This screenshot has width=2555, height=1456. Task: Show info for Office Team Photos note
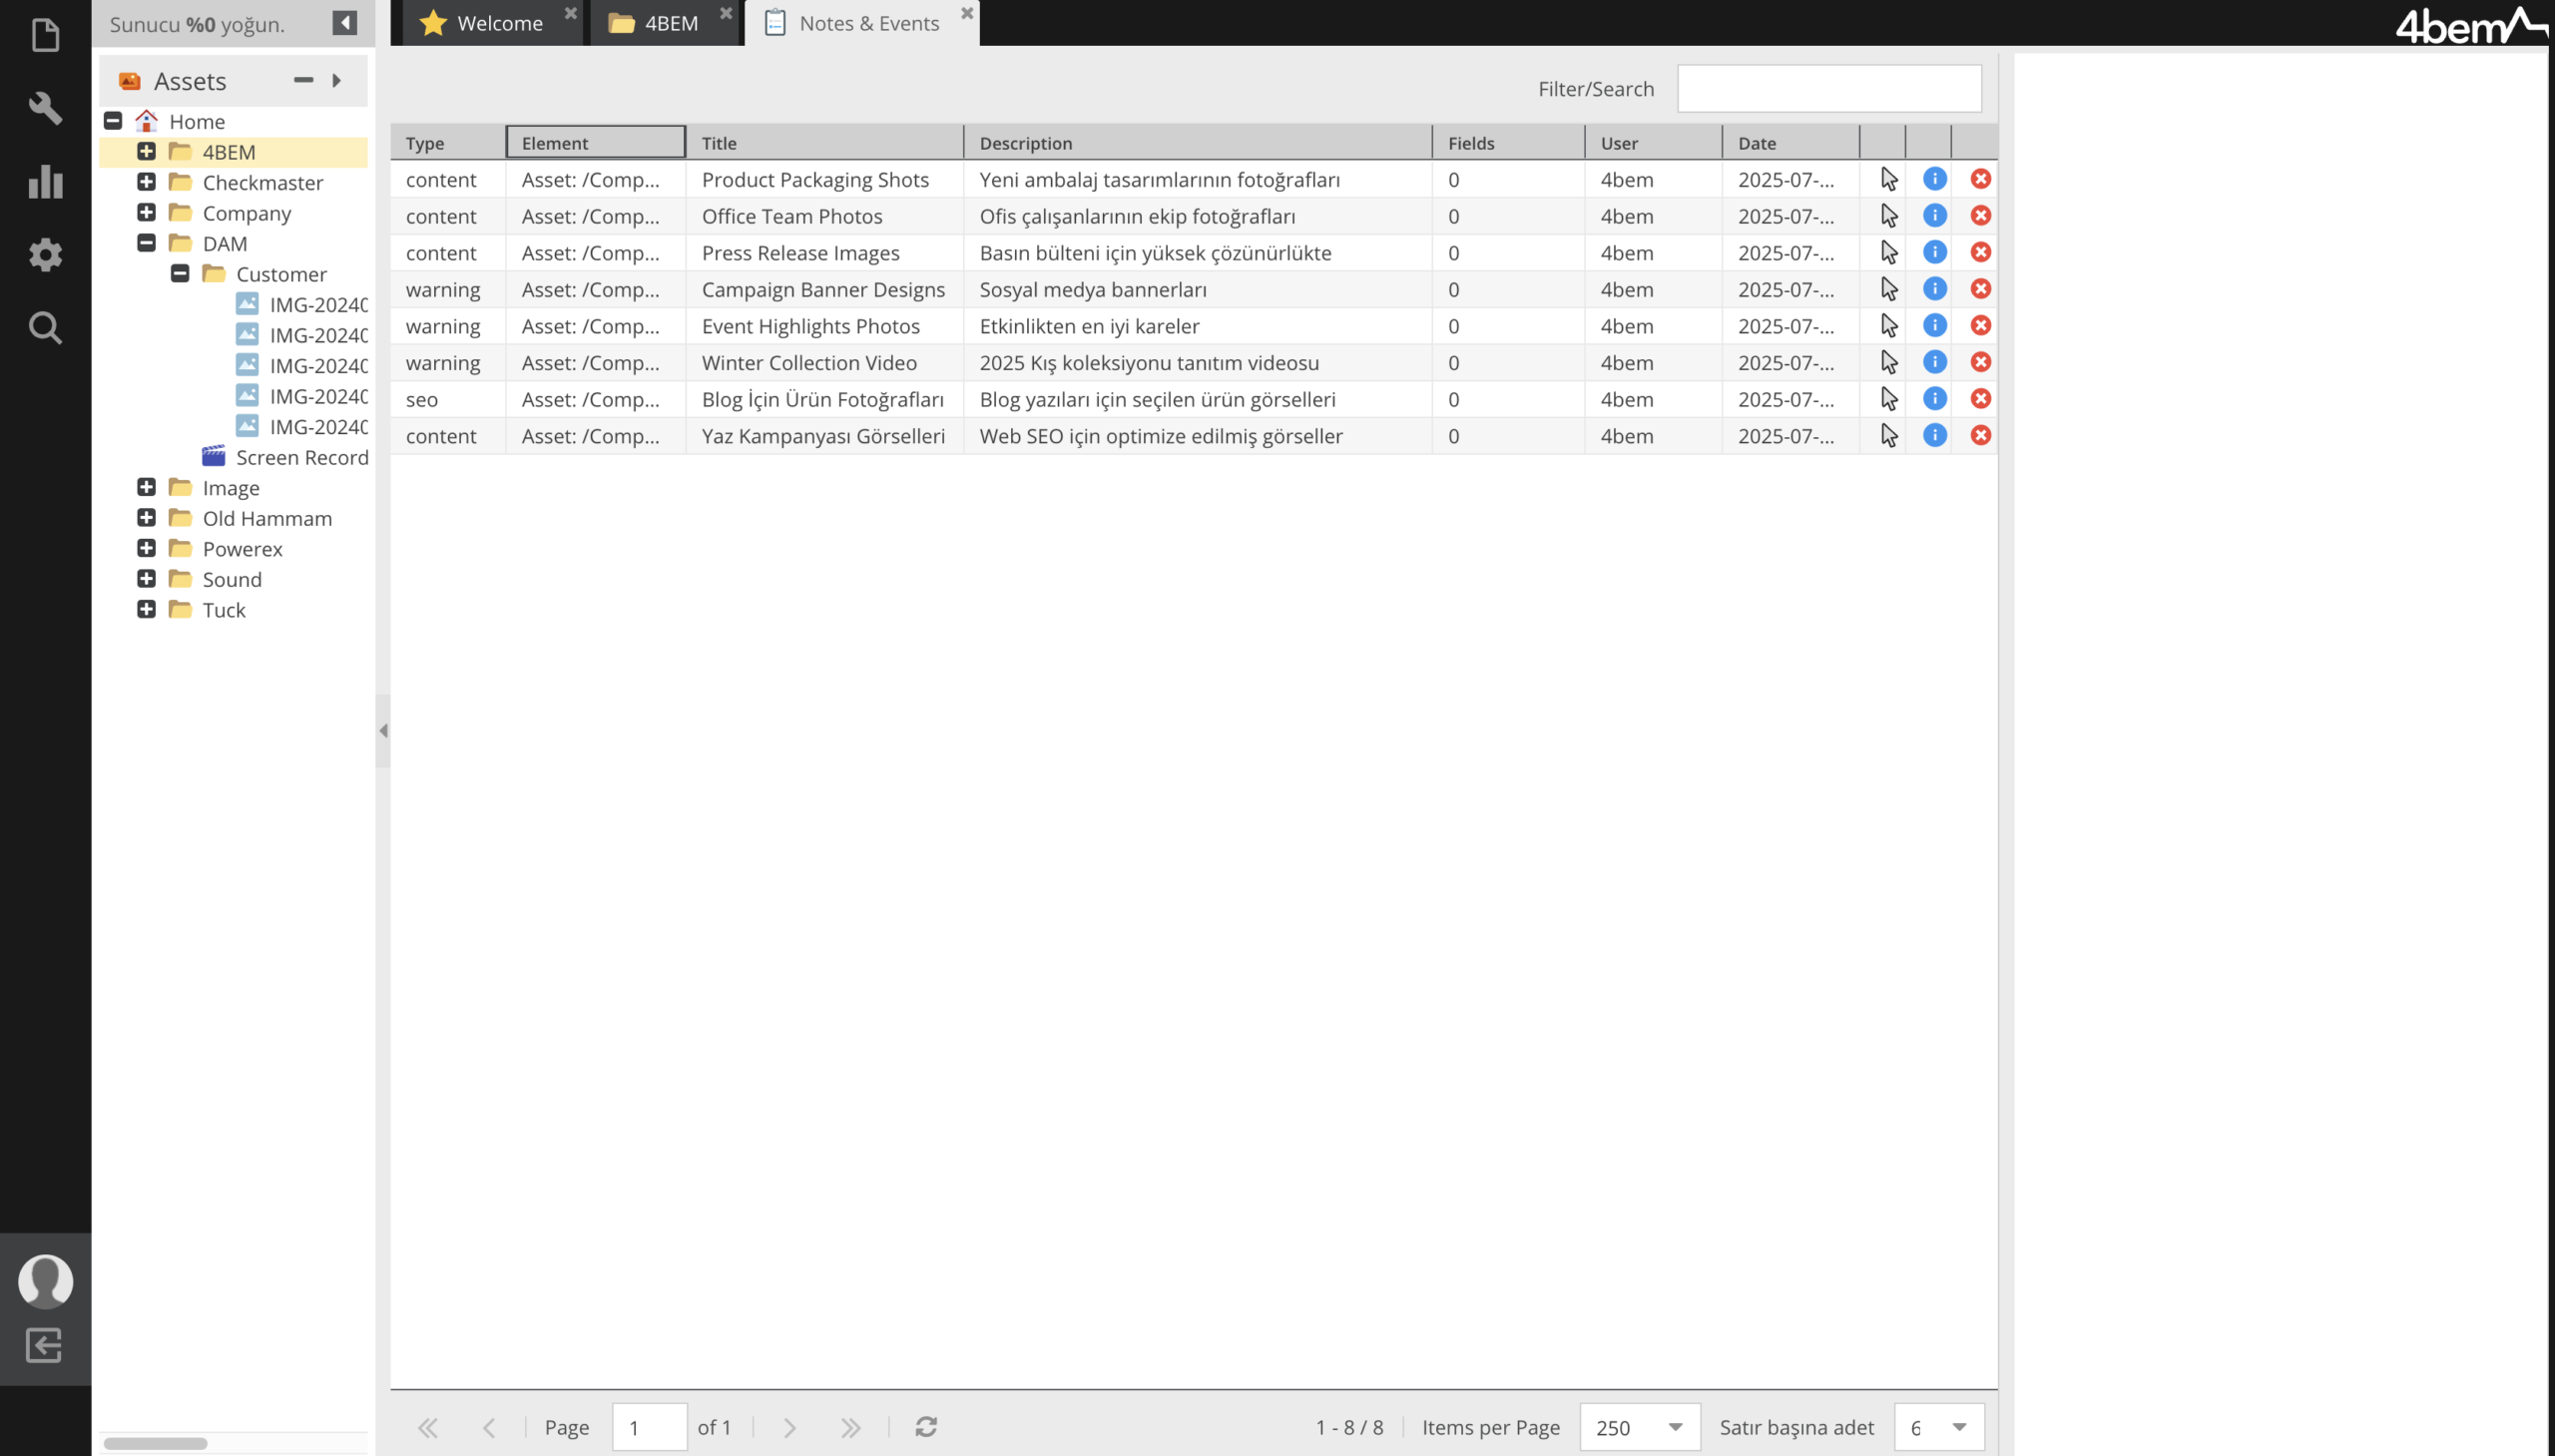[x=1934, y=215]
